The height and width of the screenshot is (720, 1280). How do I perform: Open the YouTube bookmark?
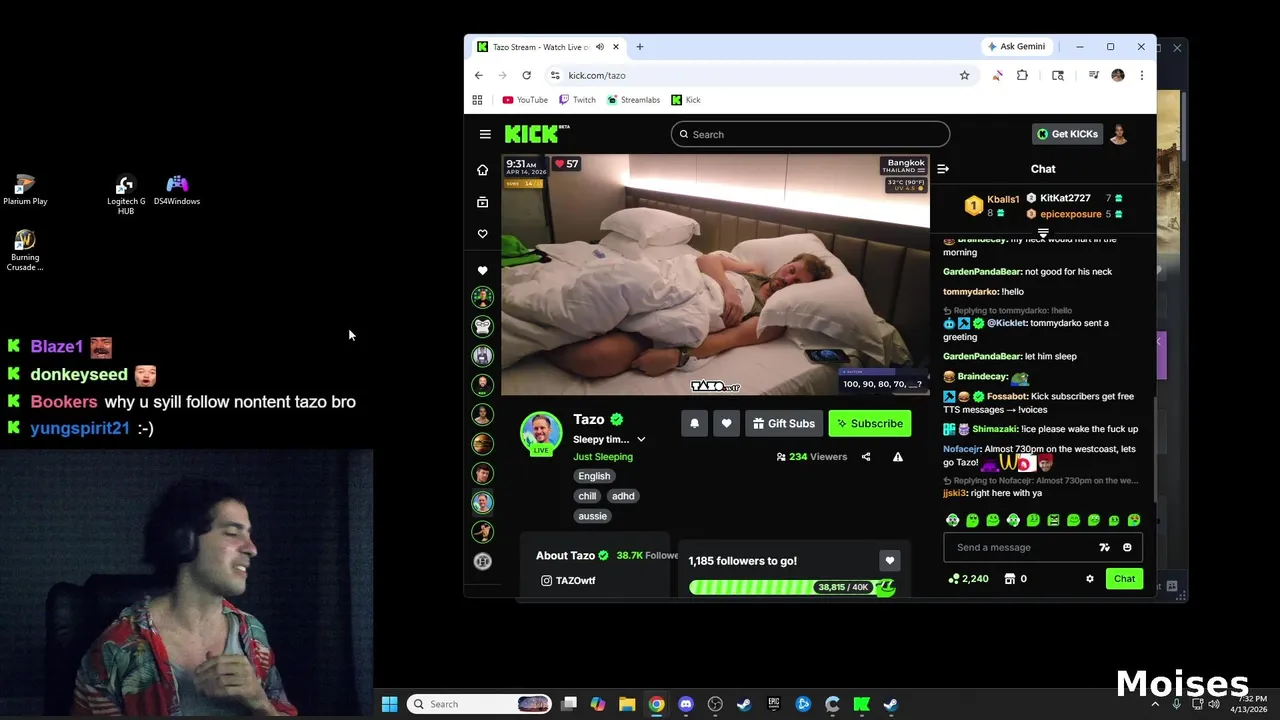pyautogui.click(x=525, y=100)
